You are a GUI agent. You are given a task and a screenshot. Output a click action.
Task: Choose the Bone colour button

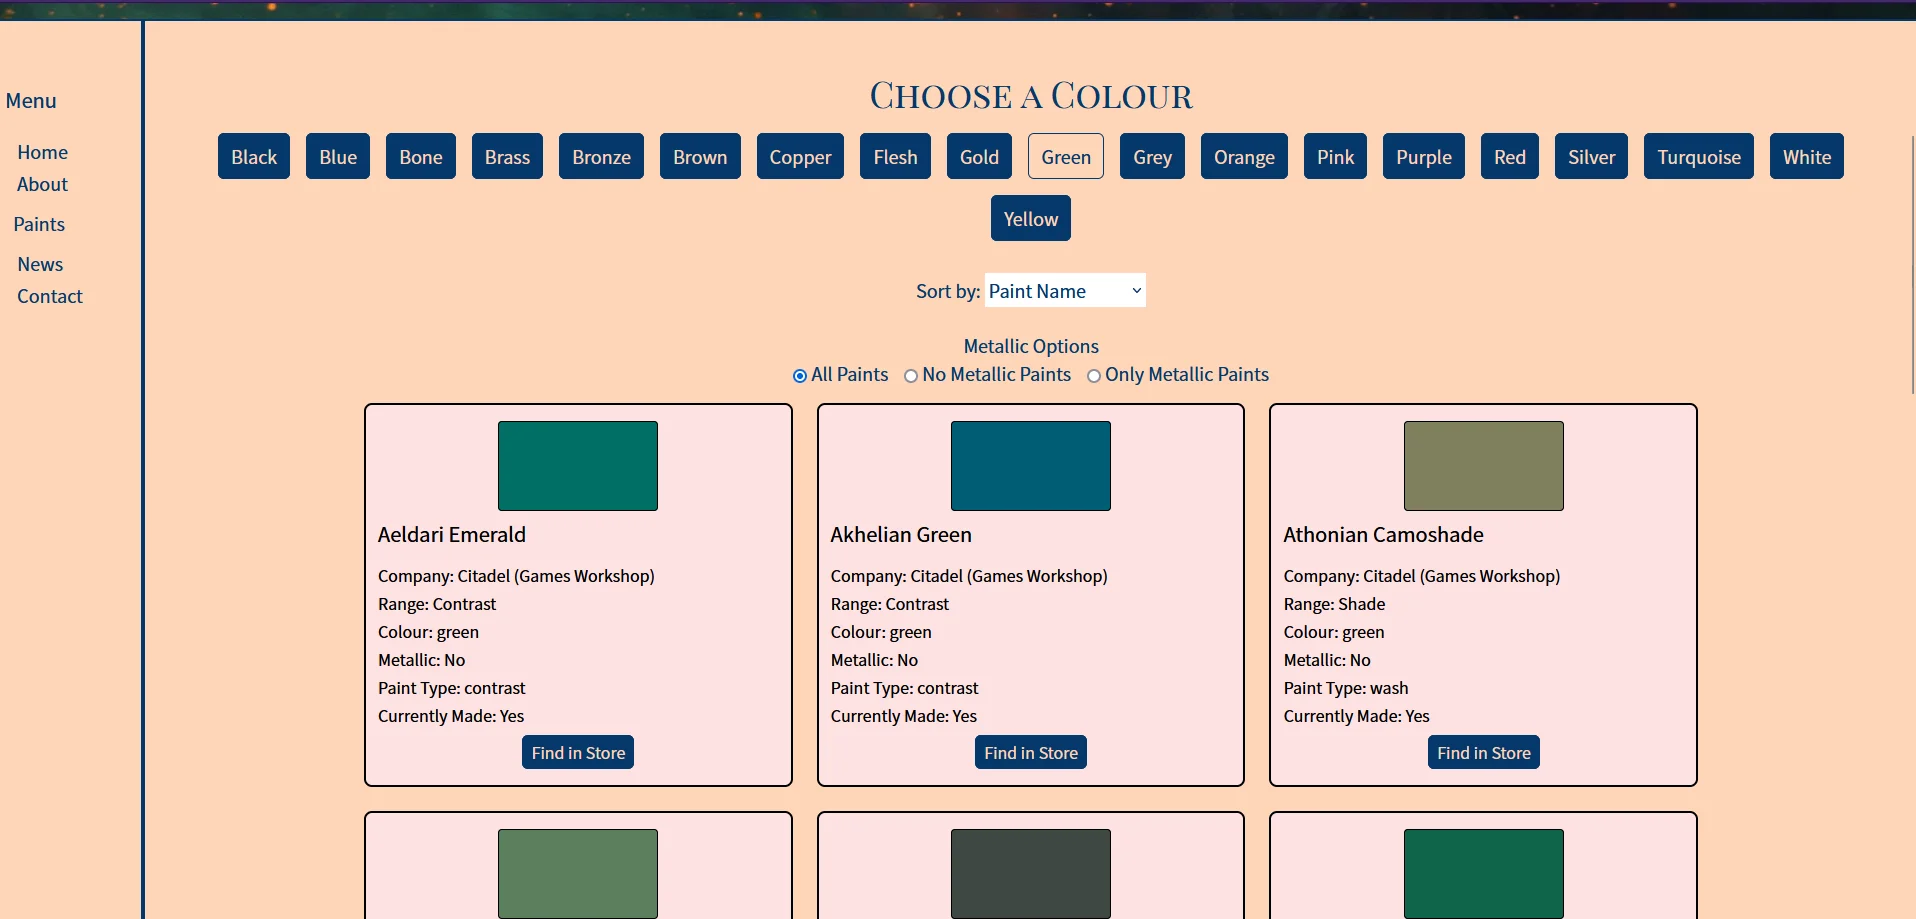point(421,156)
